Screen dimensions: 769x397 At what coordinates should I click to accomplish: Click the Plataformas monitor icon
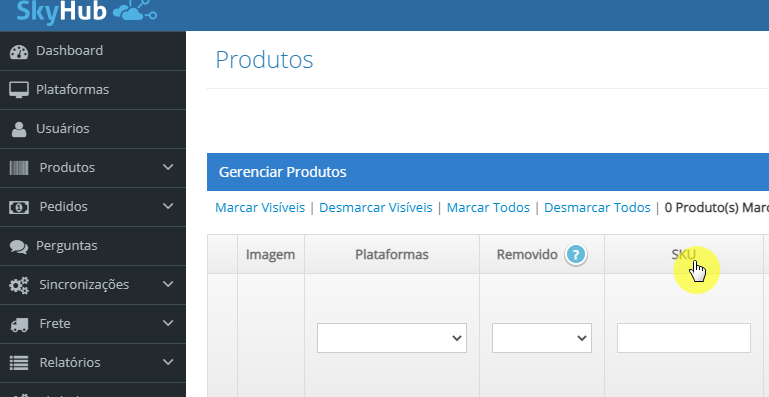[19, 90]
